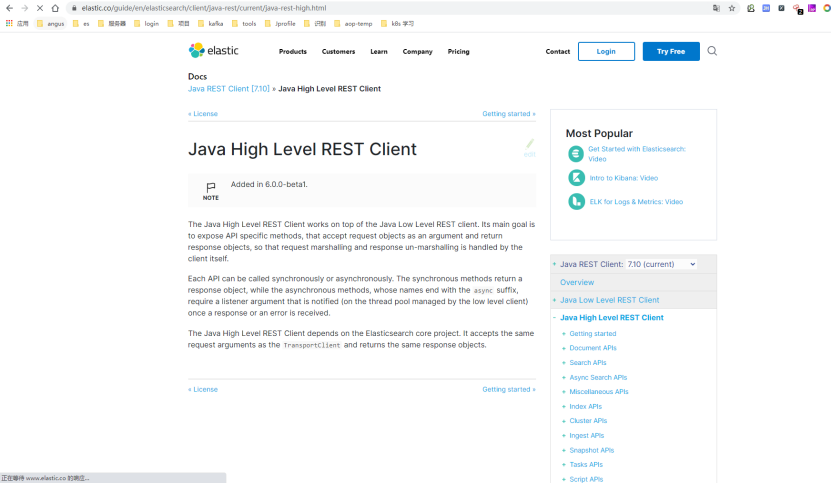Open the Pricing page
The image size is (831, 484).
(x=458, y=51)
